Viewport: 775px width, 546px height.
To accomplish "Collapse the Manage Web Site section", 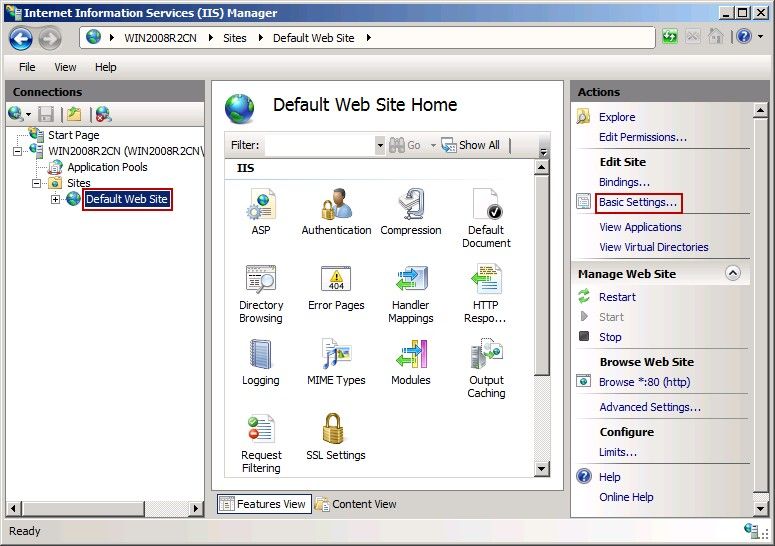I will point(732,273).
